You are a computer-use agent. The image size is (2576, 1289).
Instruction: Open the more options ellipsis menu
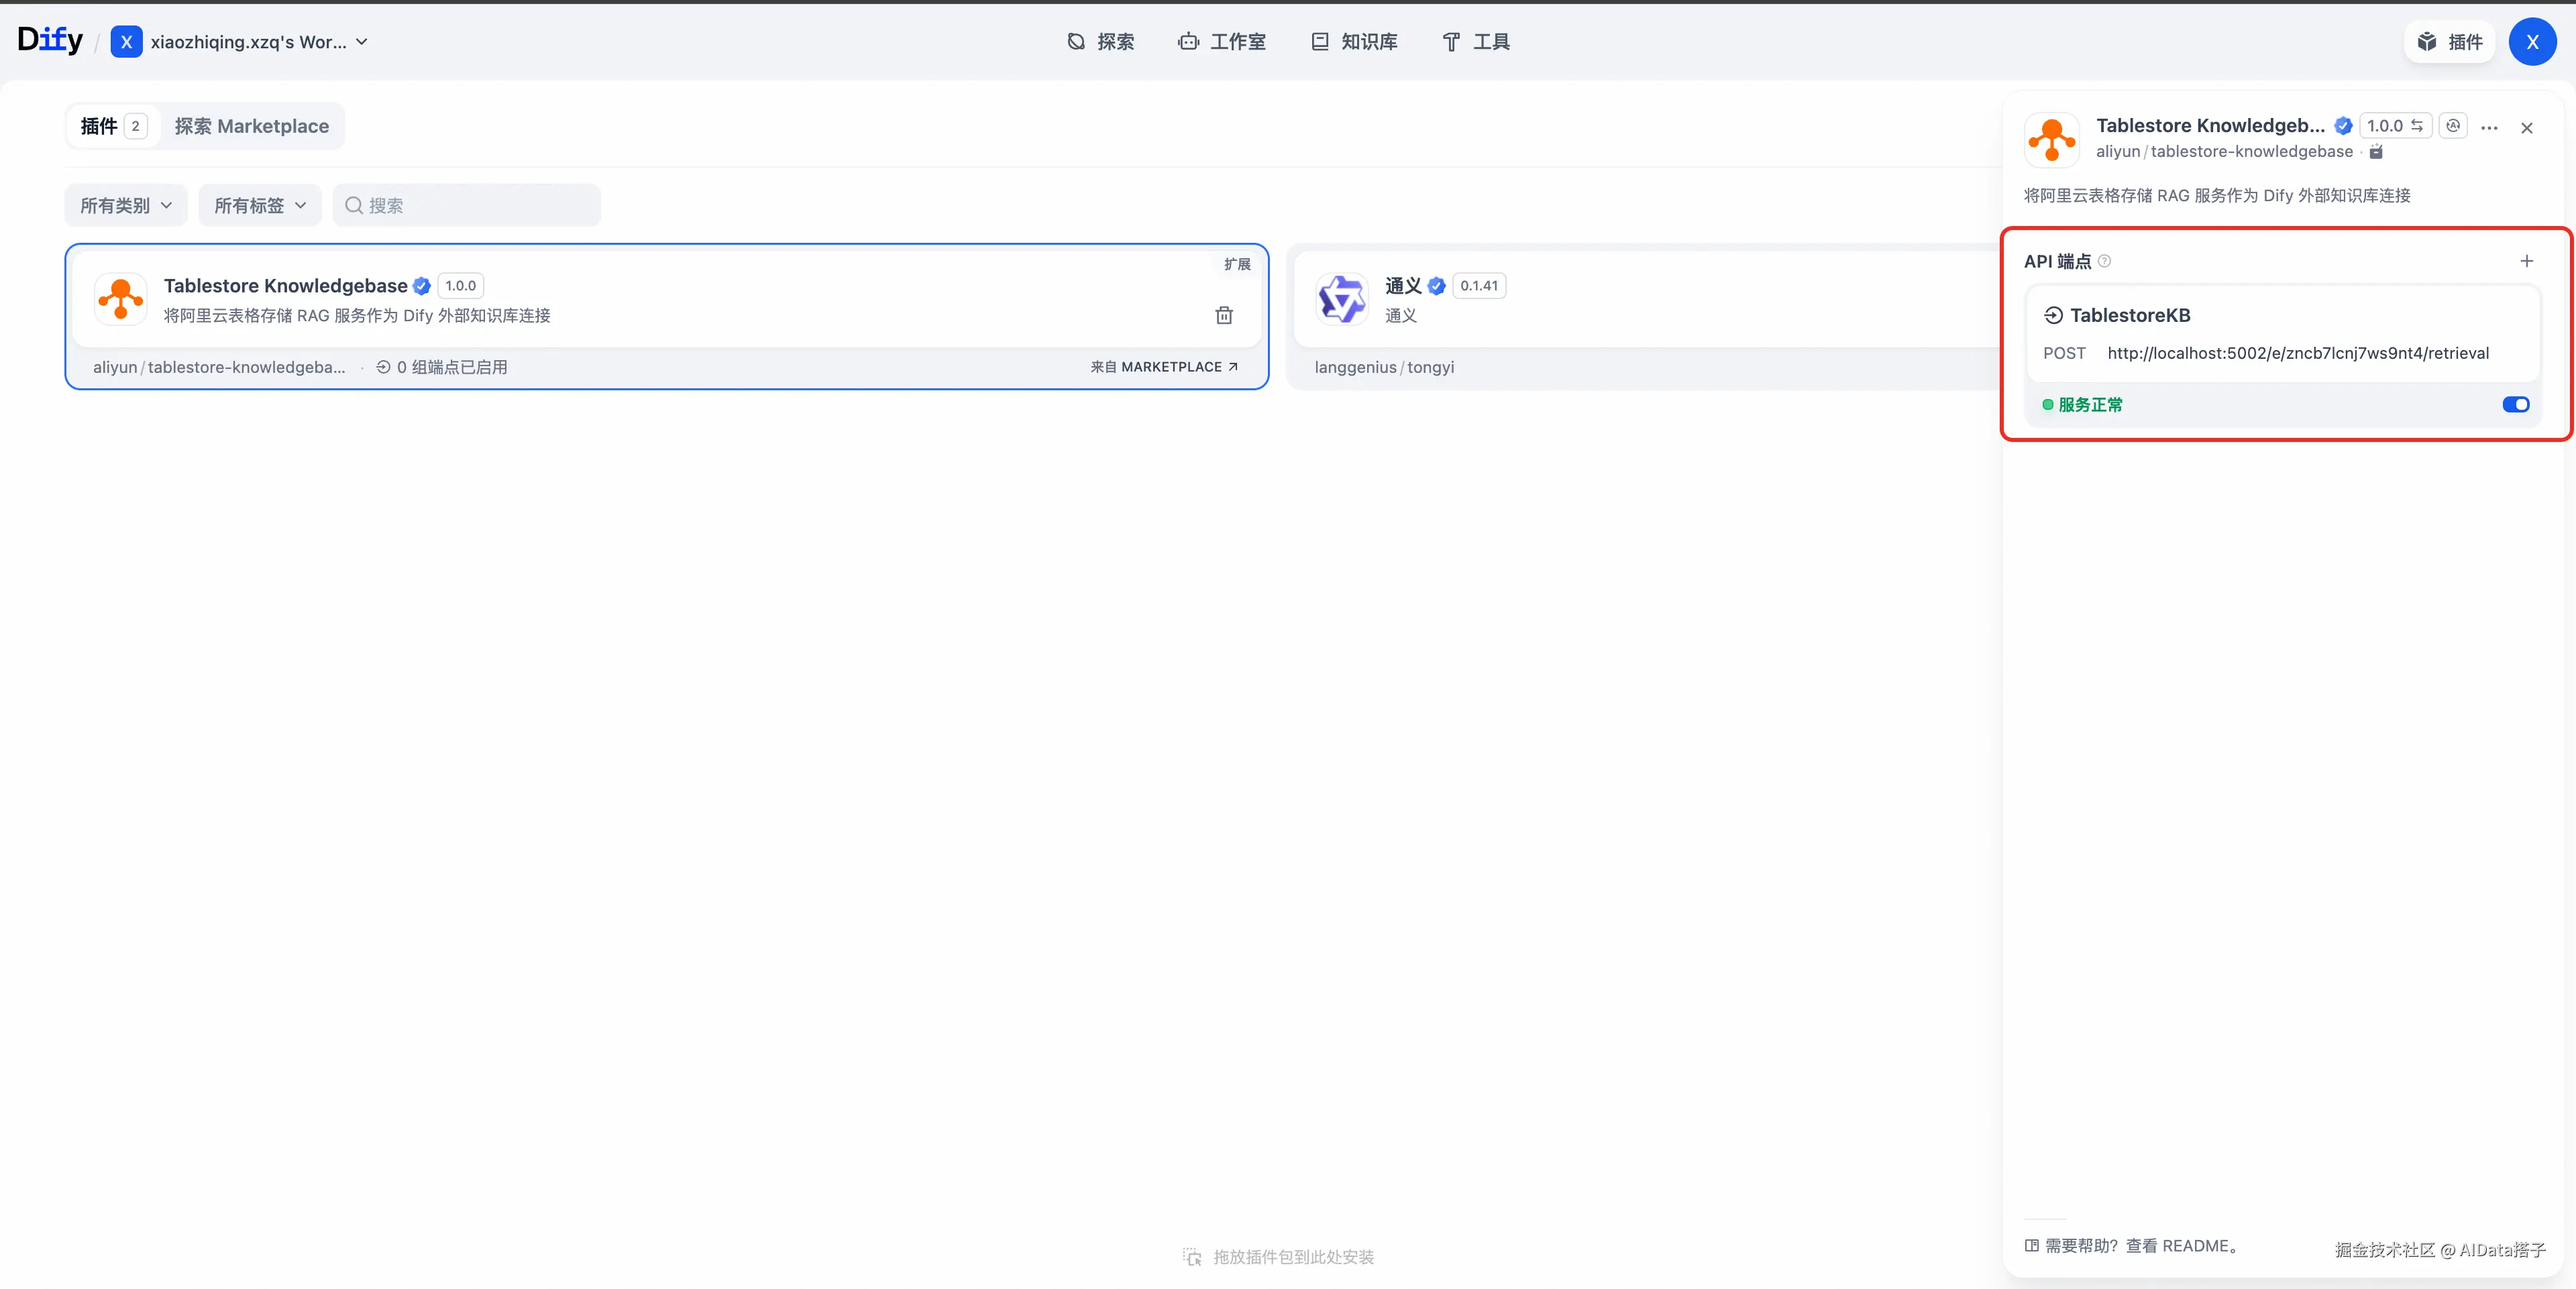pos(2490,127)
